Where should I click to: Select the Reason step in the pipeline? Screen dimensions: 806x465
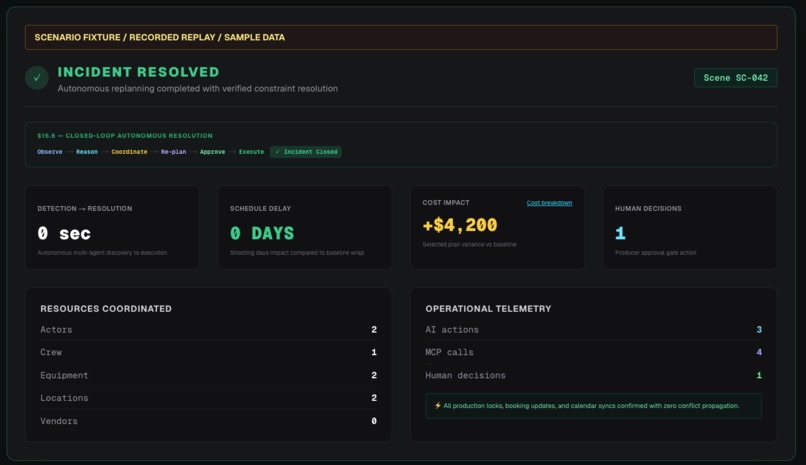pyautogui.click(x=87, y=152)
